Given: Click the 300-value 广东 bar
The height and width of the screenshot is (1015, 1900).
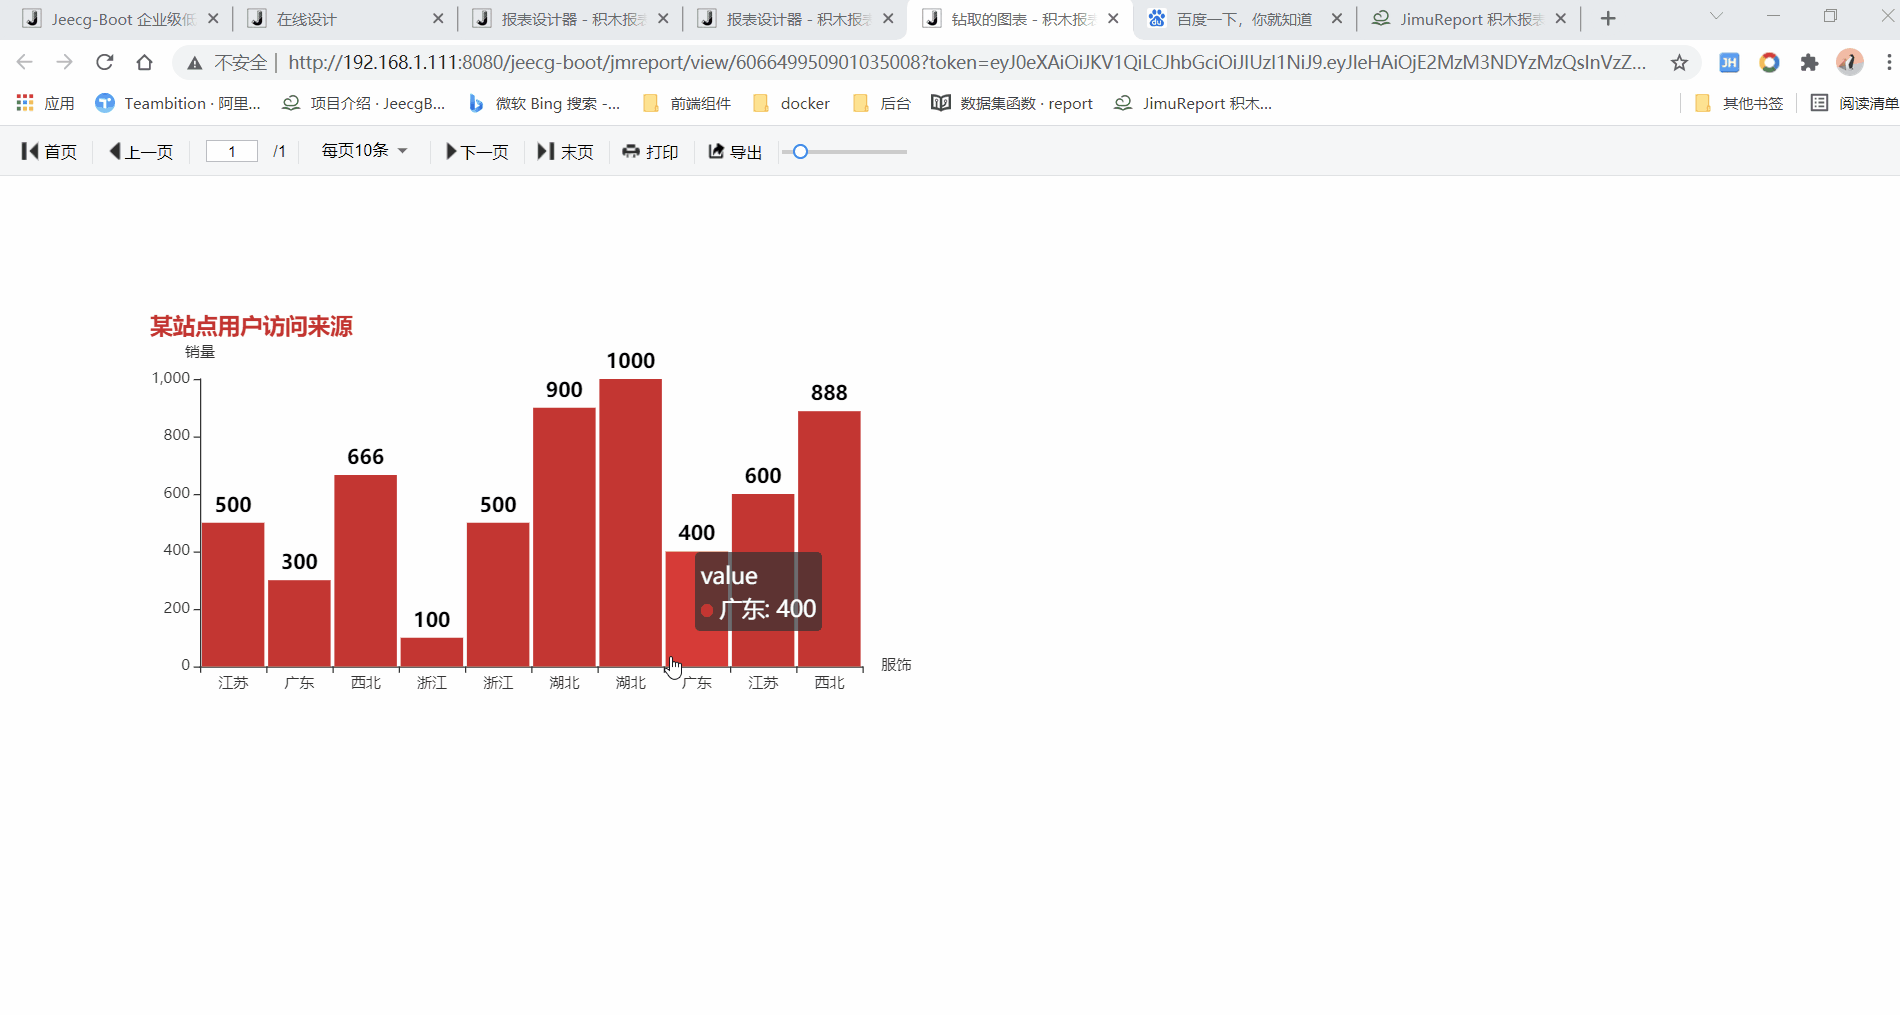Looking at the screenshot, I should [299, 623].
